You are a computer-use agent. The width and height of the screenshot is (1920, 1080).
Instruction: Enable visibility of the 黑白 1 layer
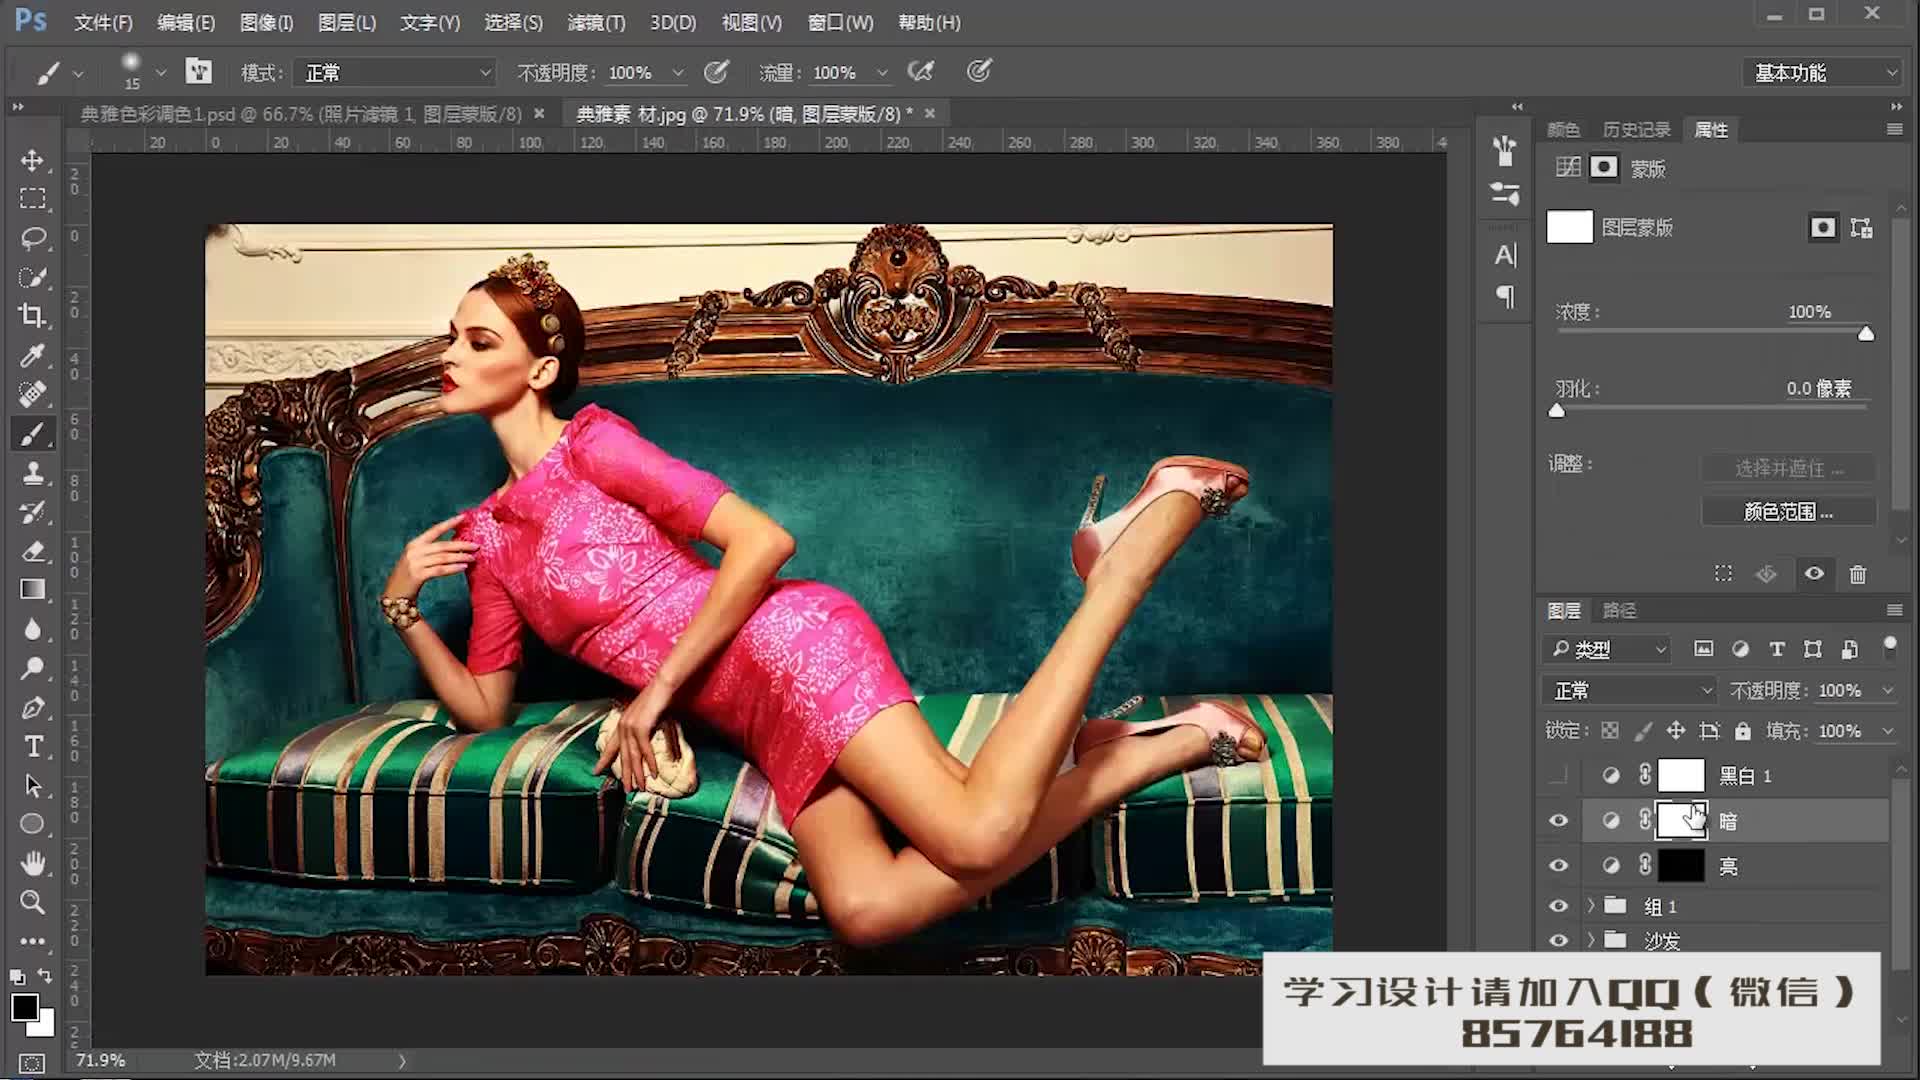(1557, 775)
